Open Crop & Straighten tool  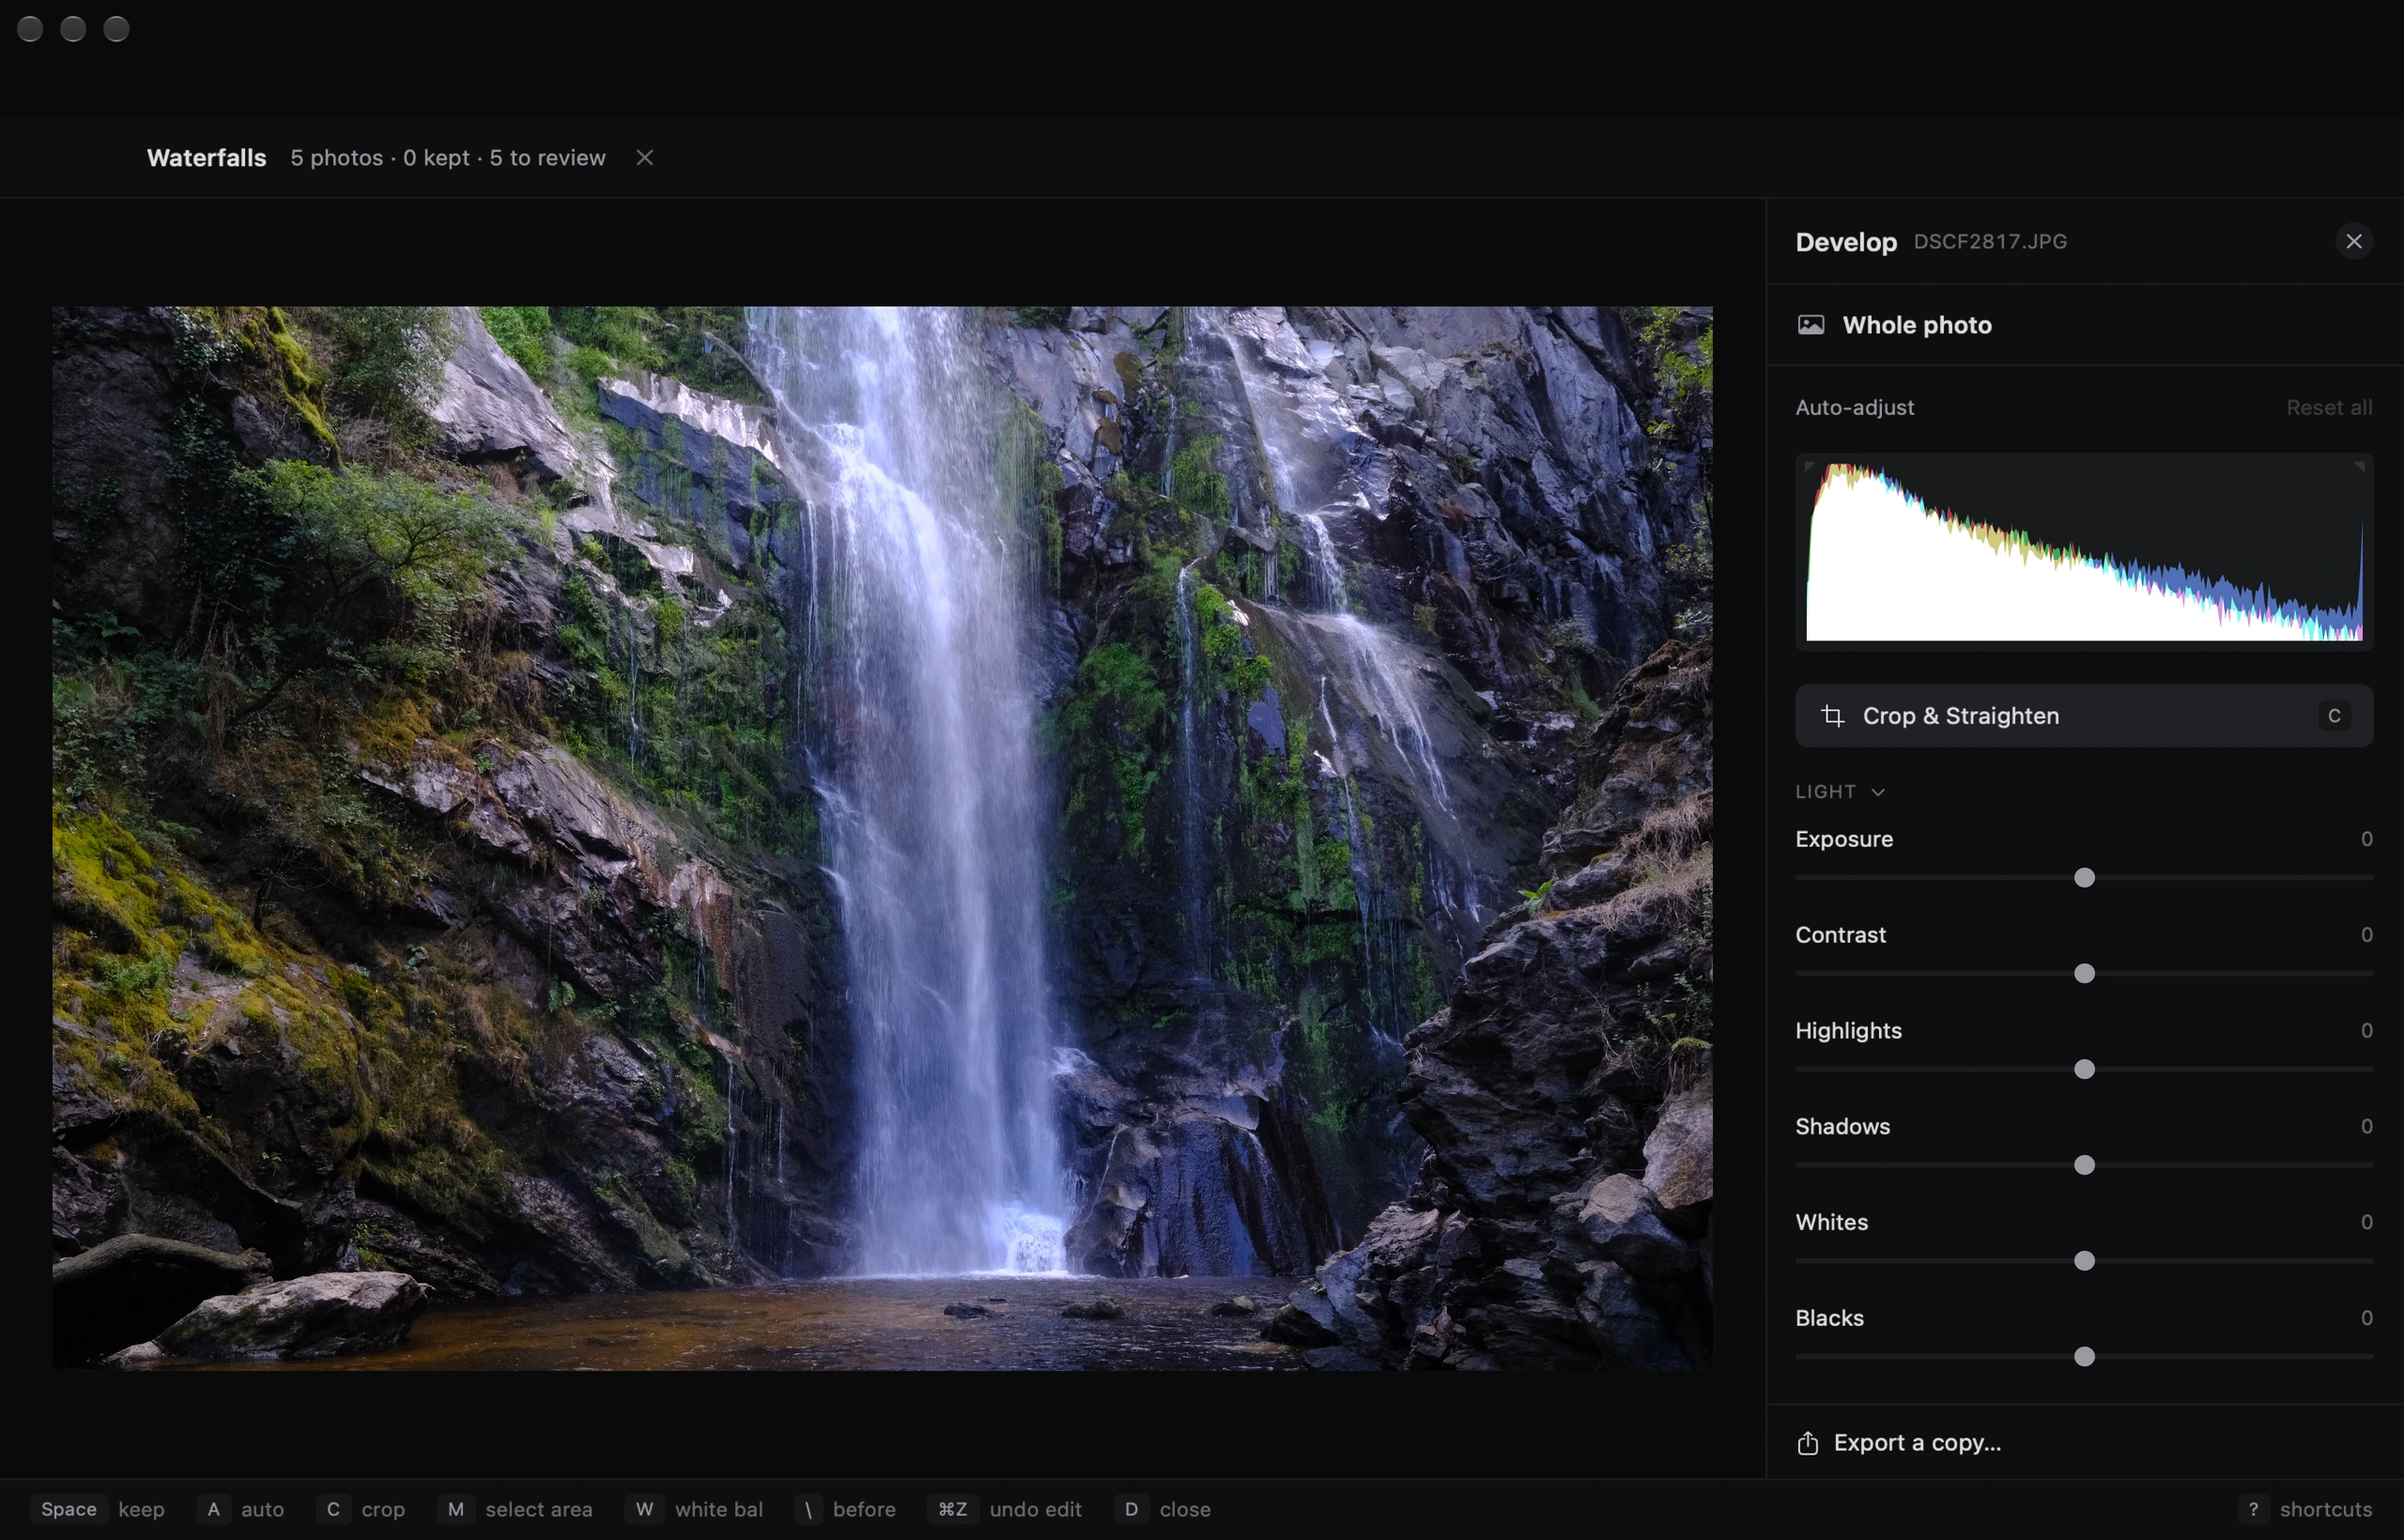[x=2084, y=716]
